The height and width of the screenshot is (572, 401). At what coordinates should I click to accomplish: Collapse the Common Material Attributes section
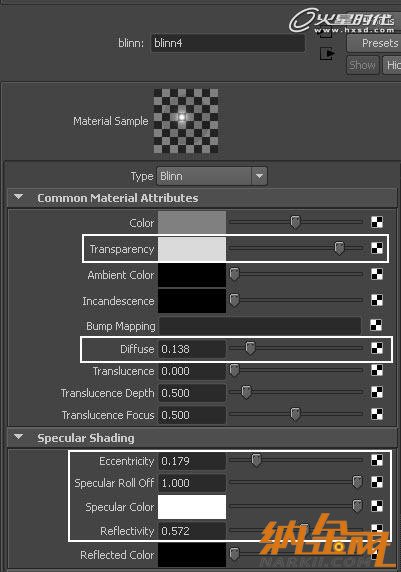[18, 197]
